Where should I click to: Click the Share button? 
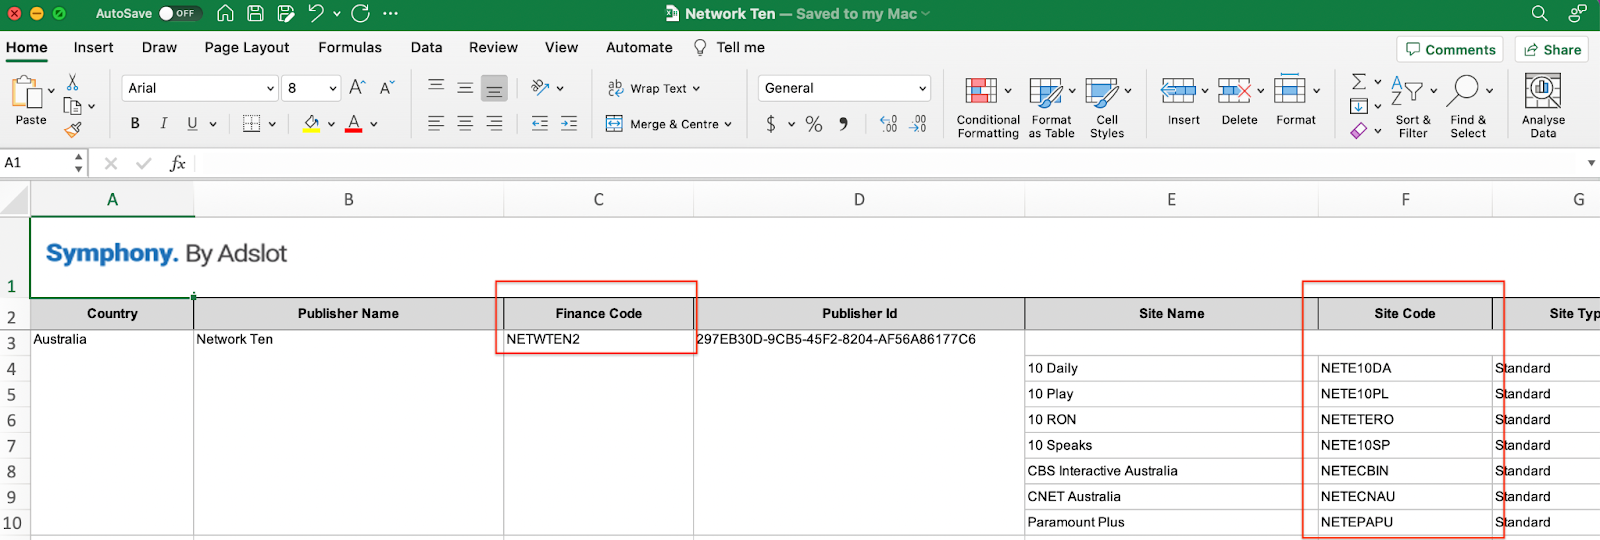(1552, 49)
